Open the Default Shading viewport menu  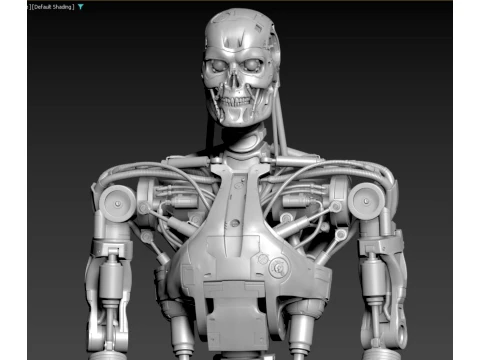53,7
